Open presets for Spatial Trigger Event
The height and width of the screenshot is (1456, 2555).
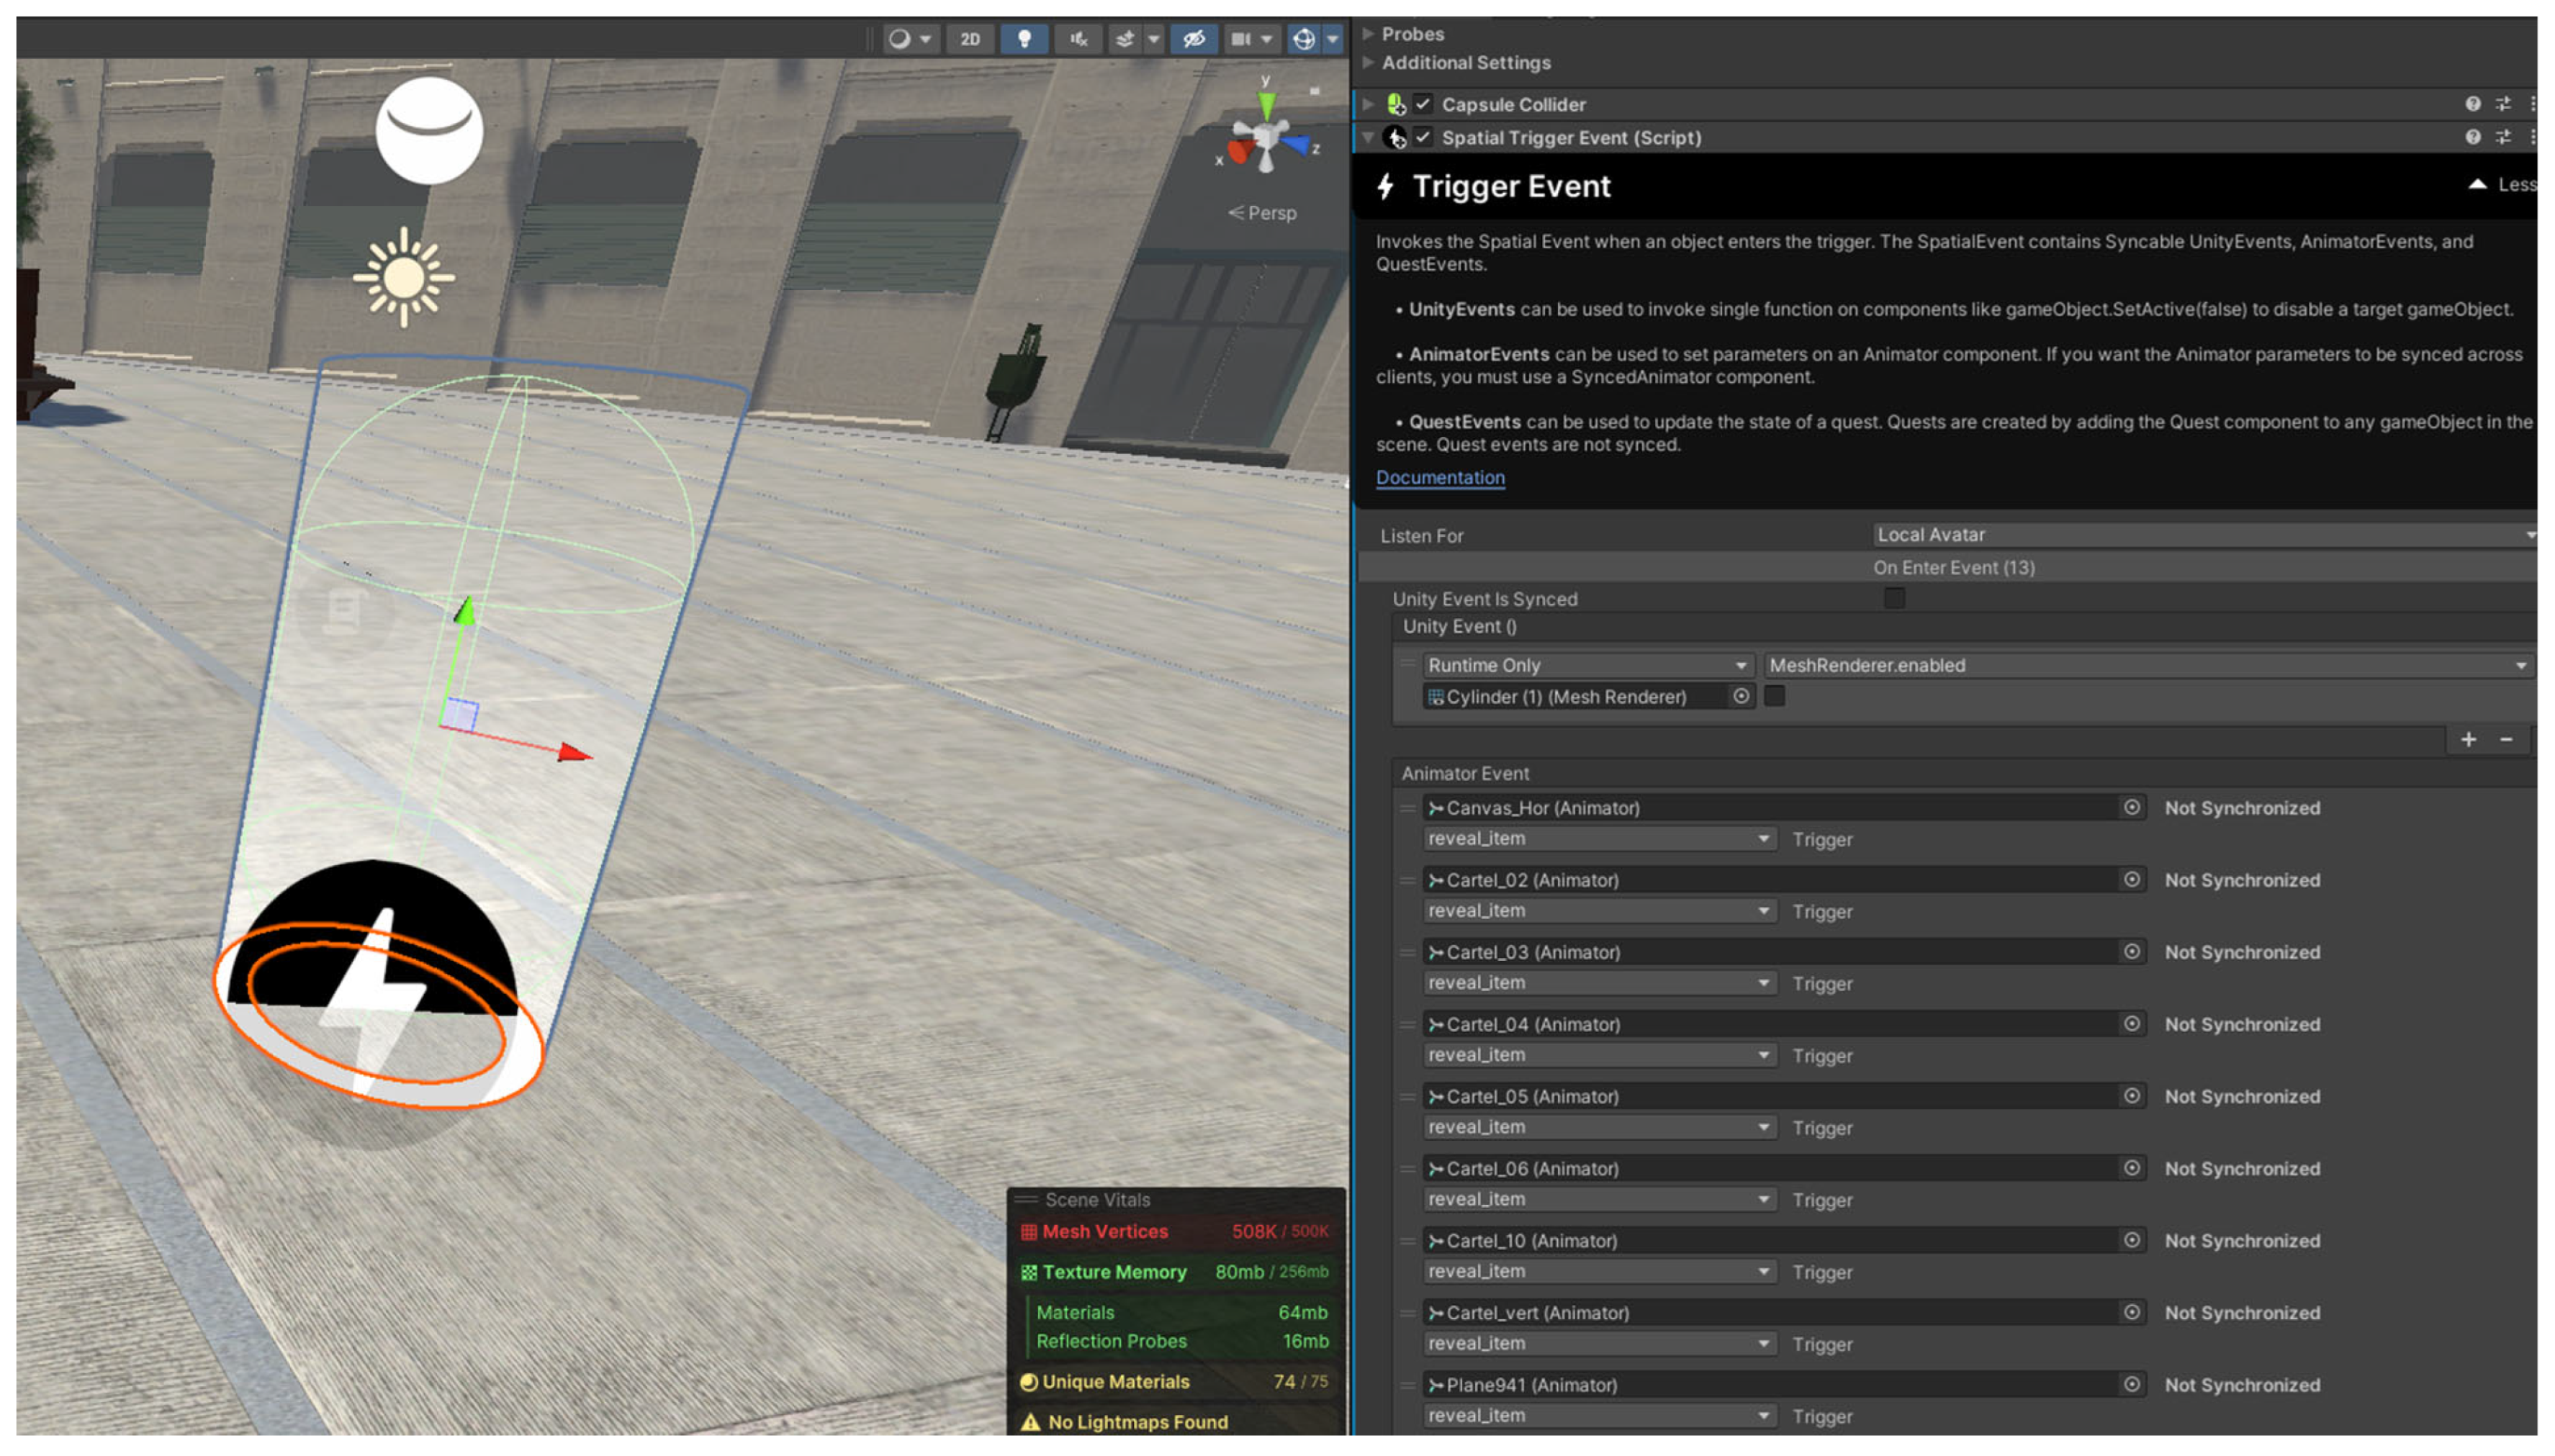pos(2502,137)
